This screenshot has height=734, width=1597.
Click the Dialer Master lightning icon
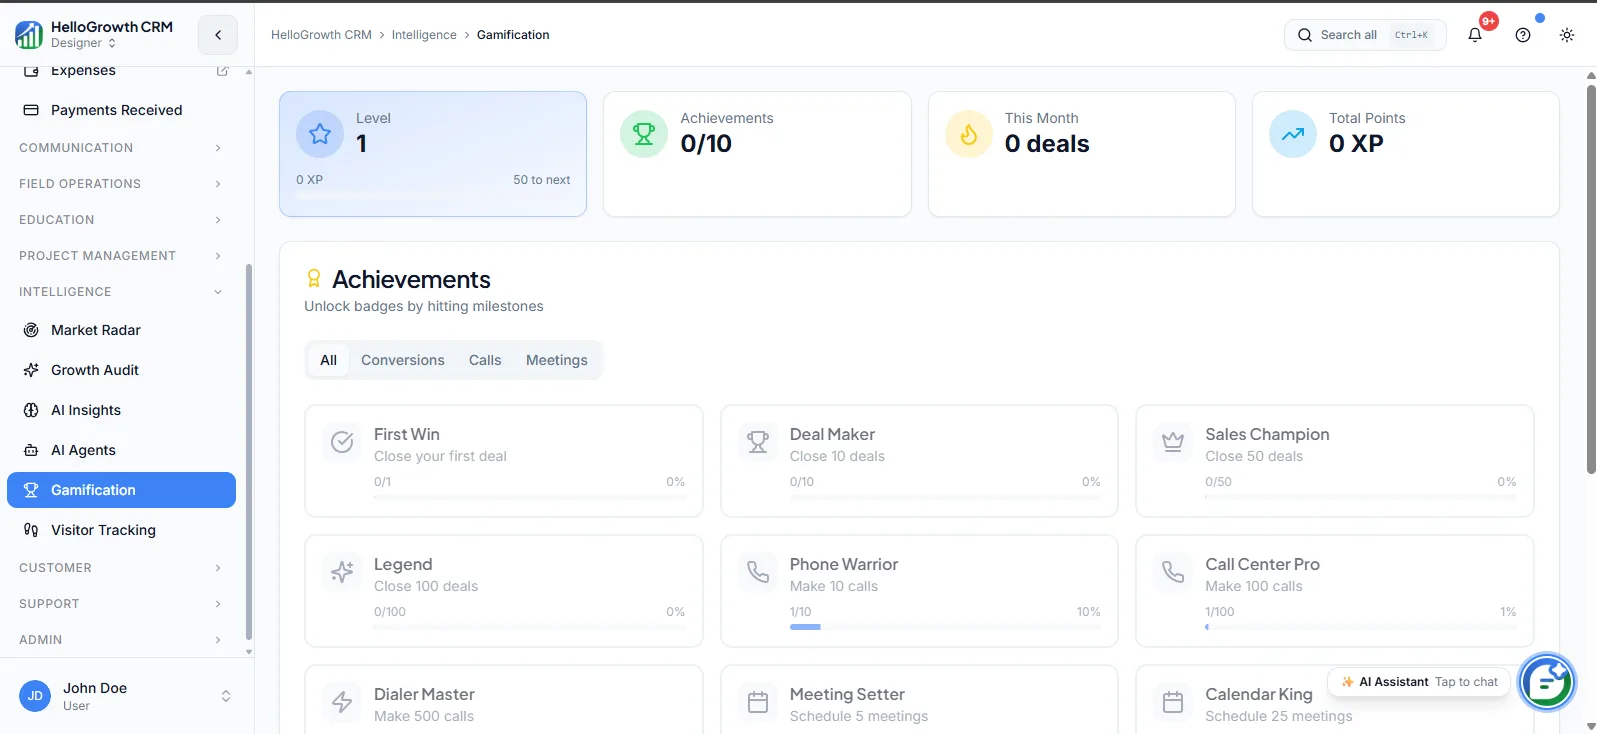pyautogui.click(x=342, y=702)
